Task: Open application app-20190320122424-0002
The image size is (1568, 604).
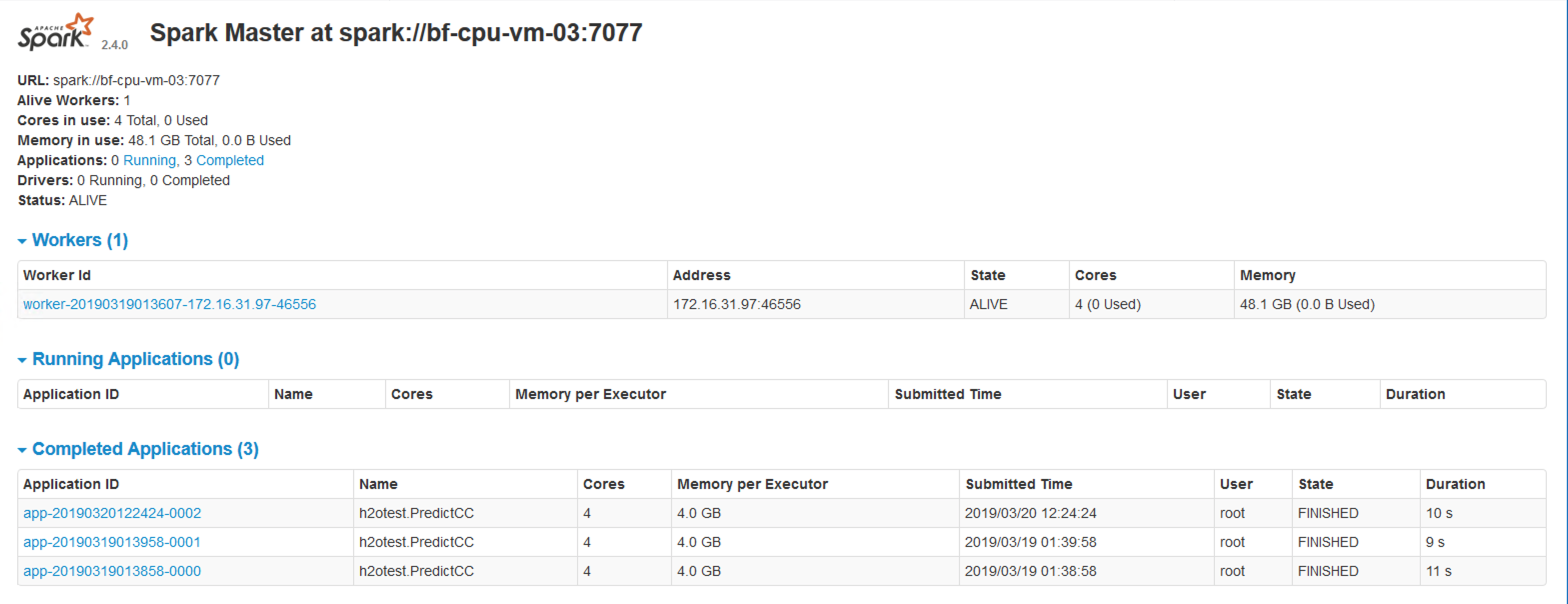Action: [x=112, y=513]
